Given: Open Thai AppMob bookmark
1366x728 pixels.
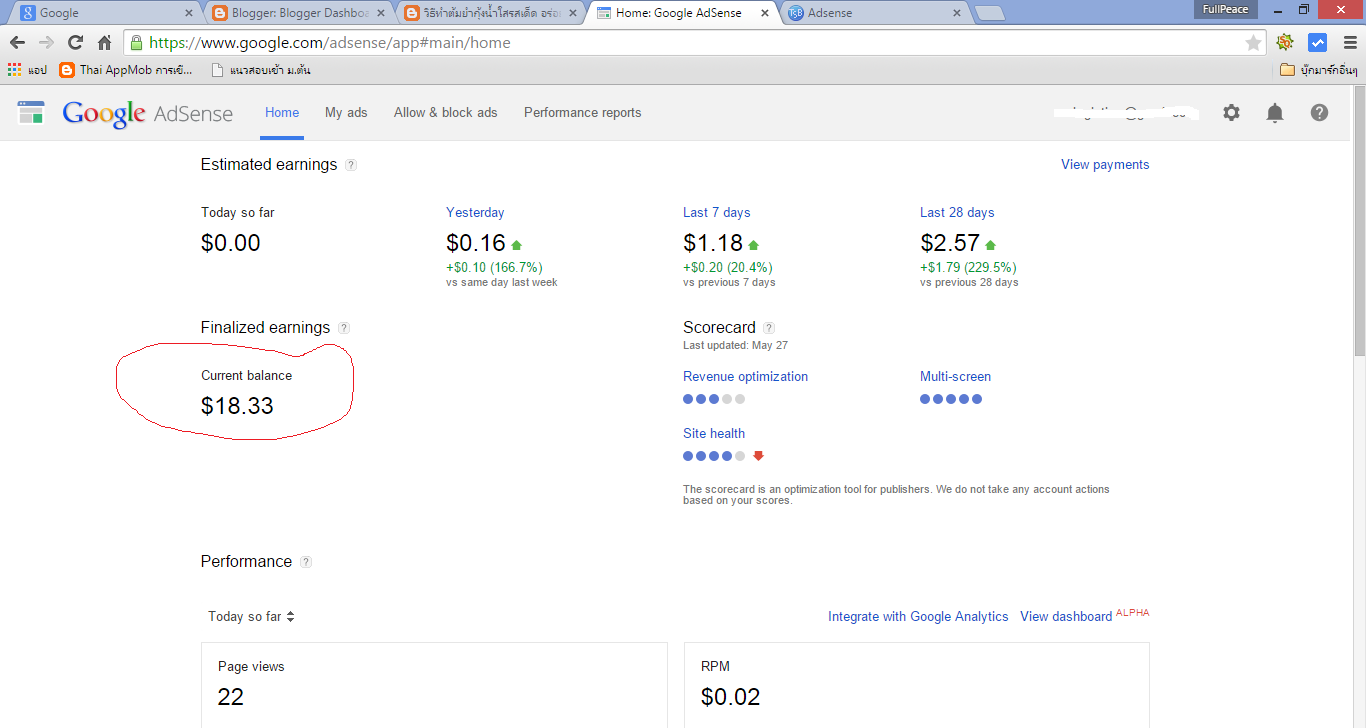Looking at the screenshot, I should [126, 70].
